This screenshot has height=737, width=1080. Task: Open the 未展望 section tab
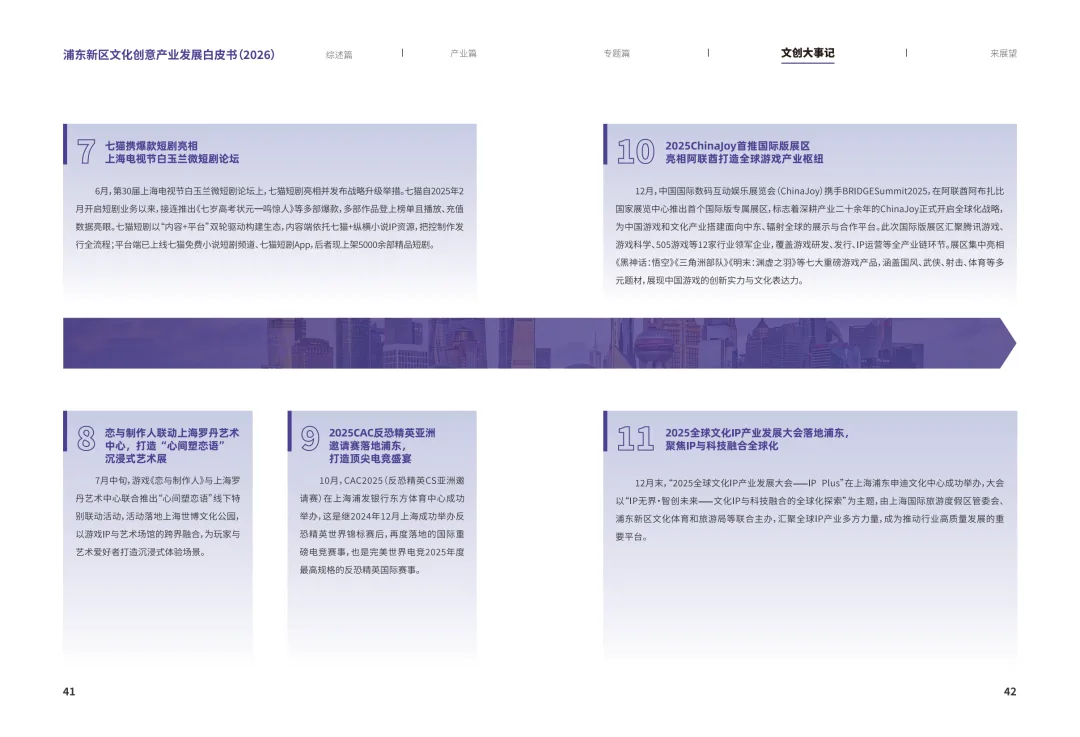point(1003,53)
